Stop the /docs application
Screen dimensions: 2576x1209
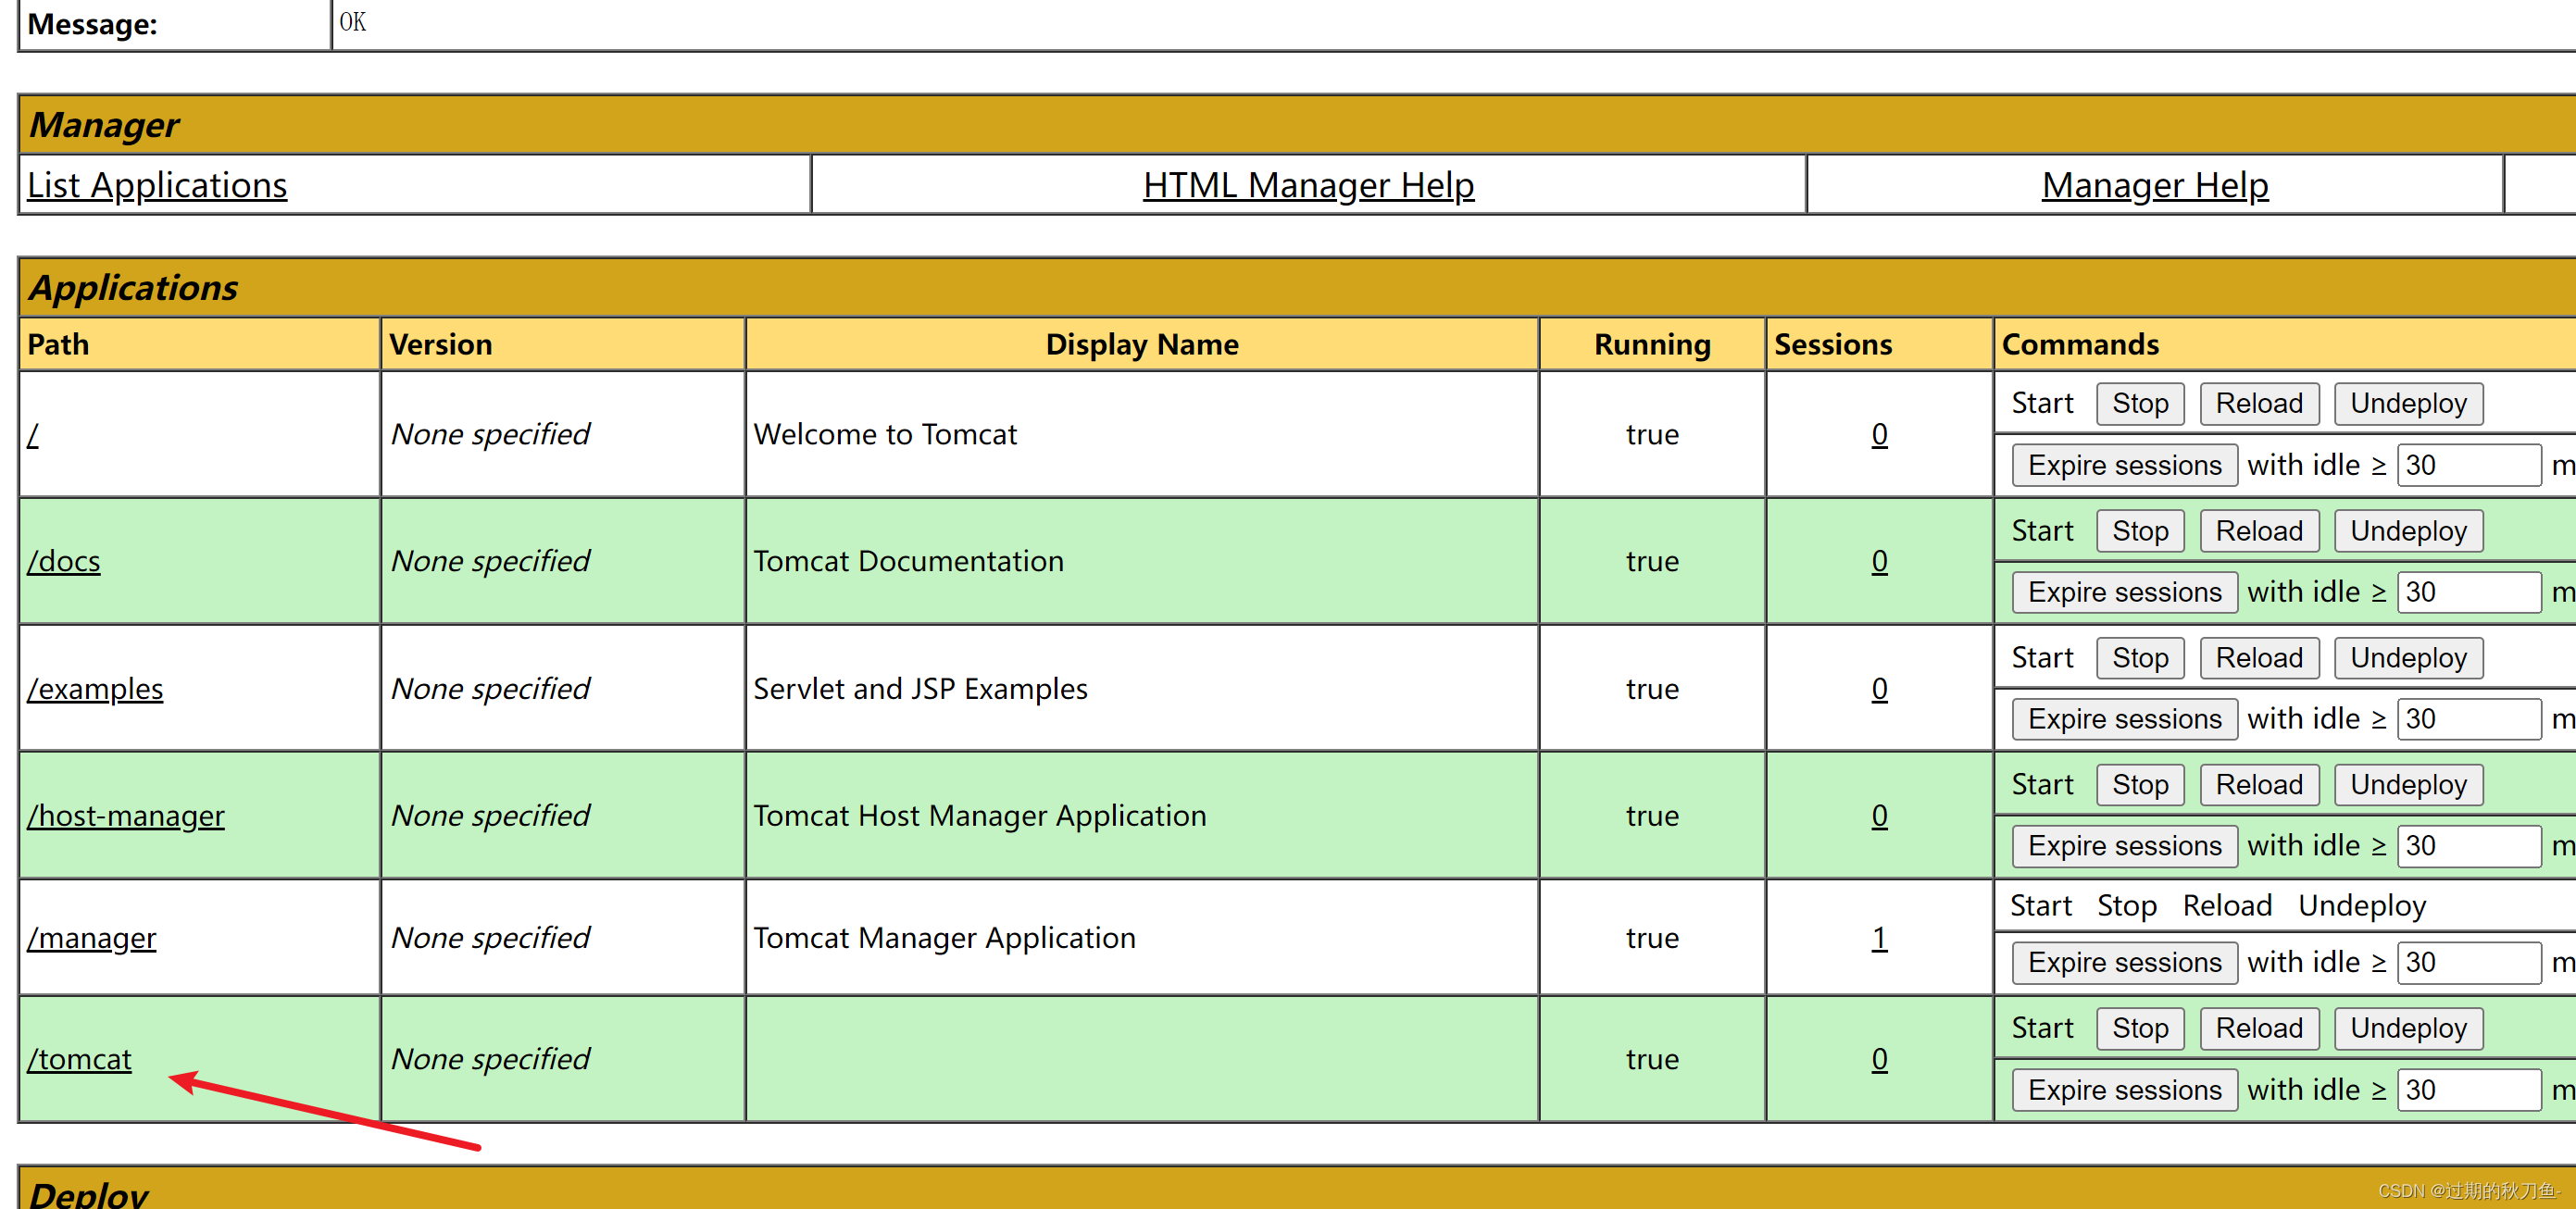2140,531
